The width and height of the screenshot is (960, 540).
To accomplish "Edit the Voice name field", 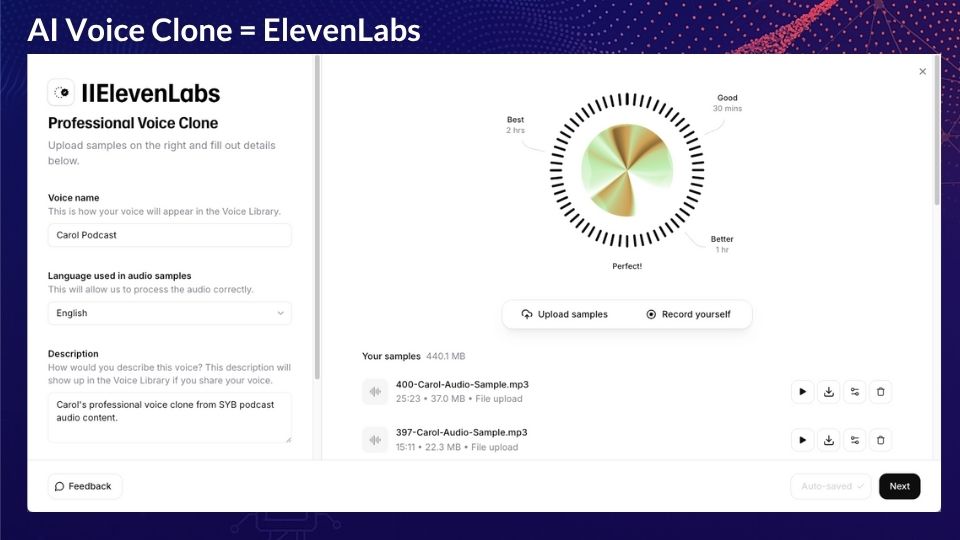I will click(x=170, y=235).
